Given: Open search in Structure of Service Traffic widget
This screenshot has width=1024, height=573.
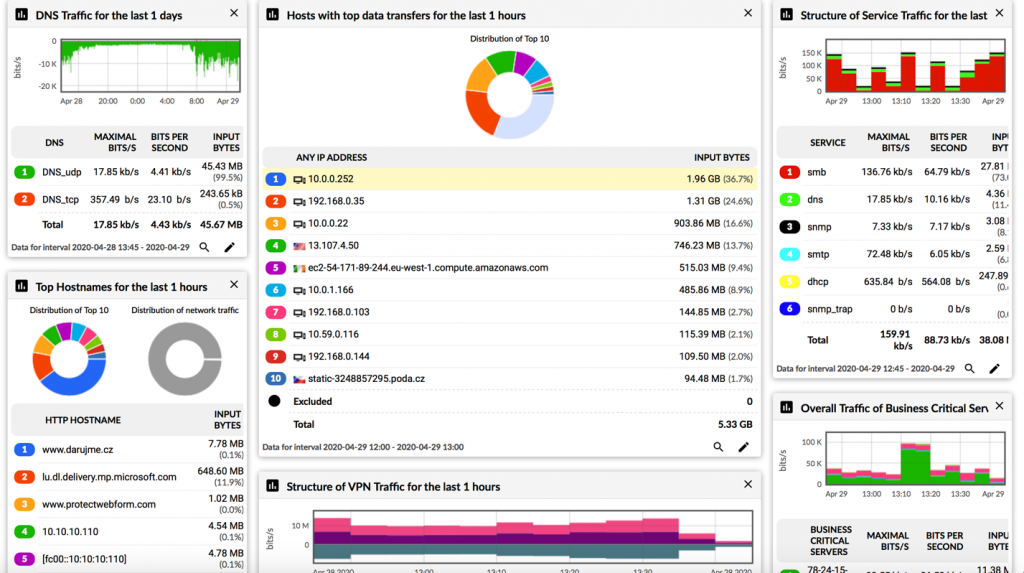Looking at the screenshot, I should point(970,368).
